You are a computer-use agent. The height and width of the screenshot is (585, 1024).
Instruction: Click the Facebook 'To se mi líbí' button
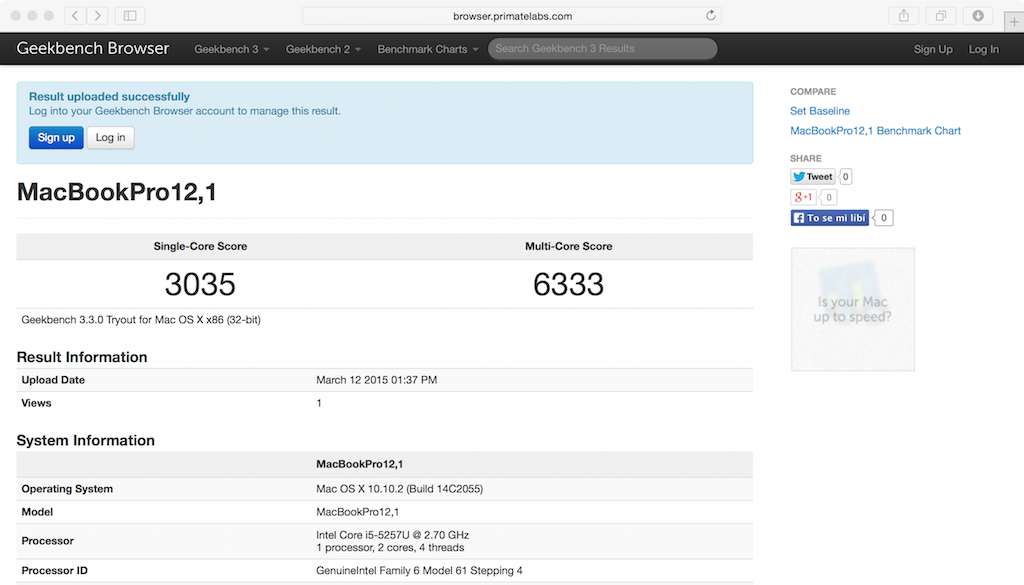click(x=829, y=218)
